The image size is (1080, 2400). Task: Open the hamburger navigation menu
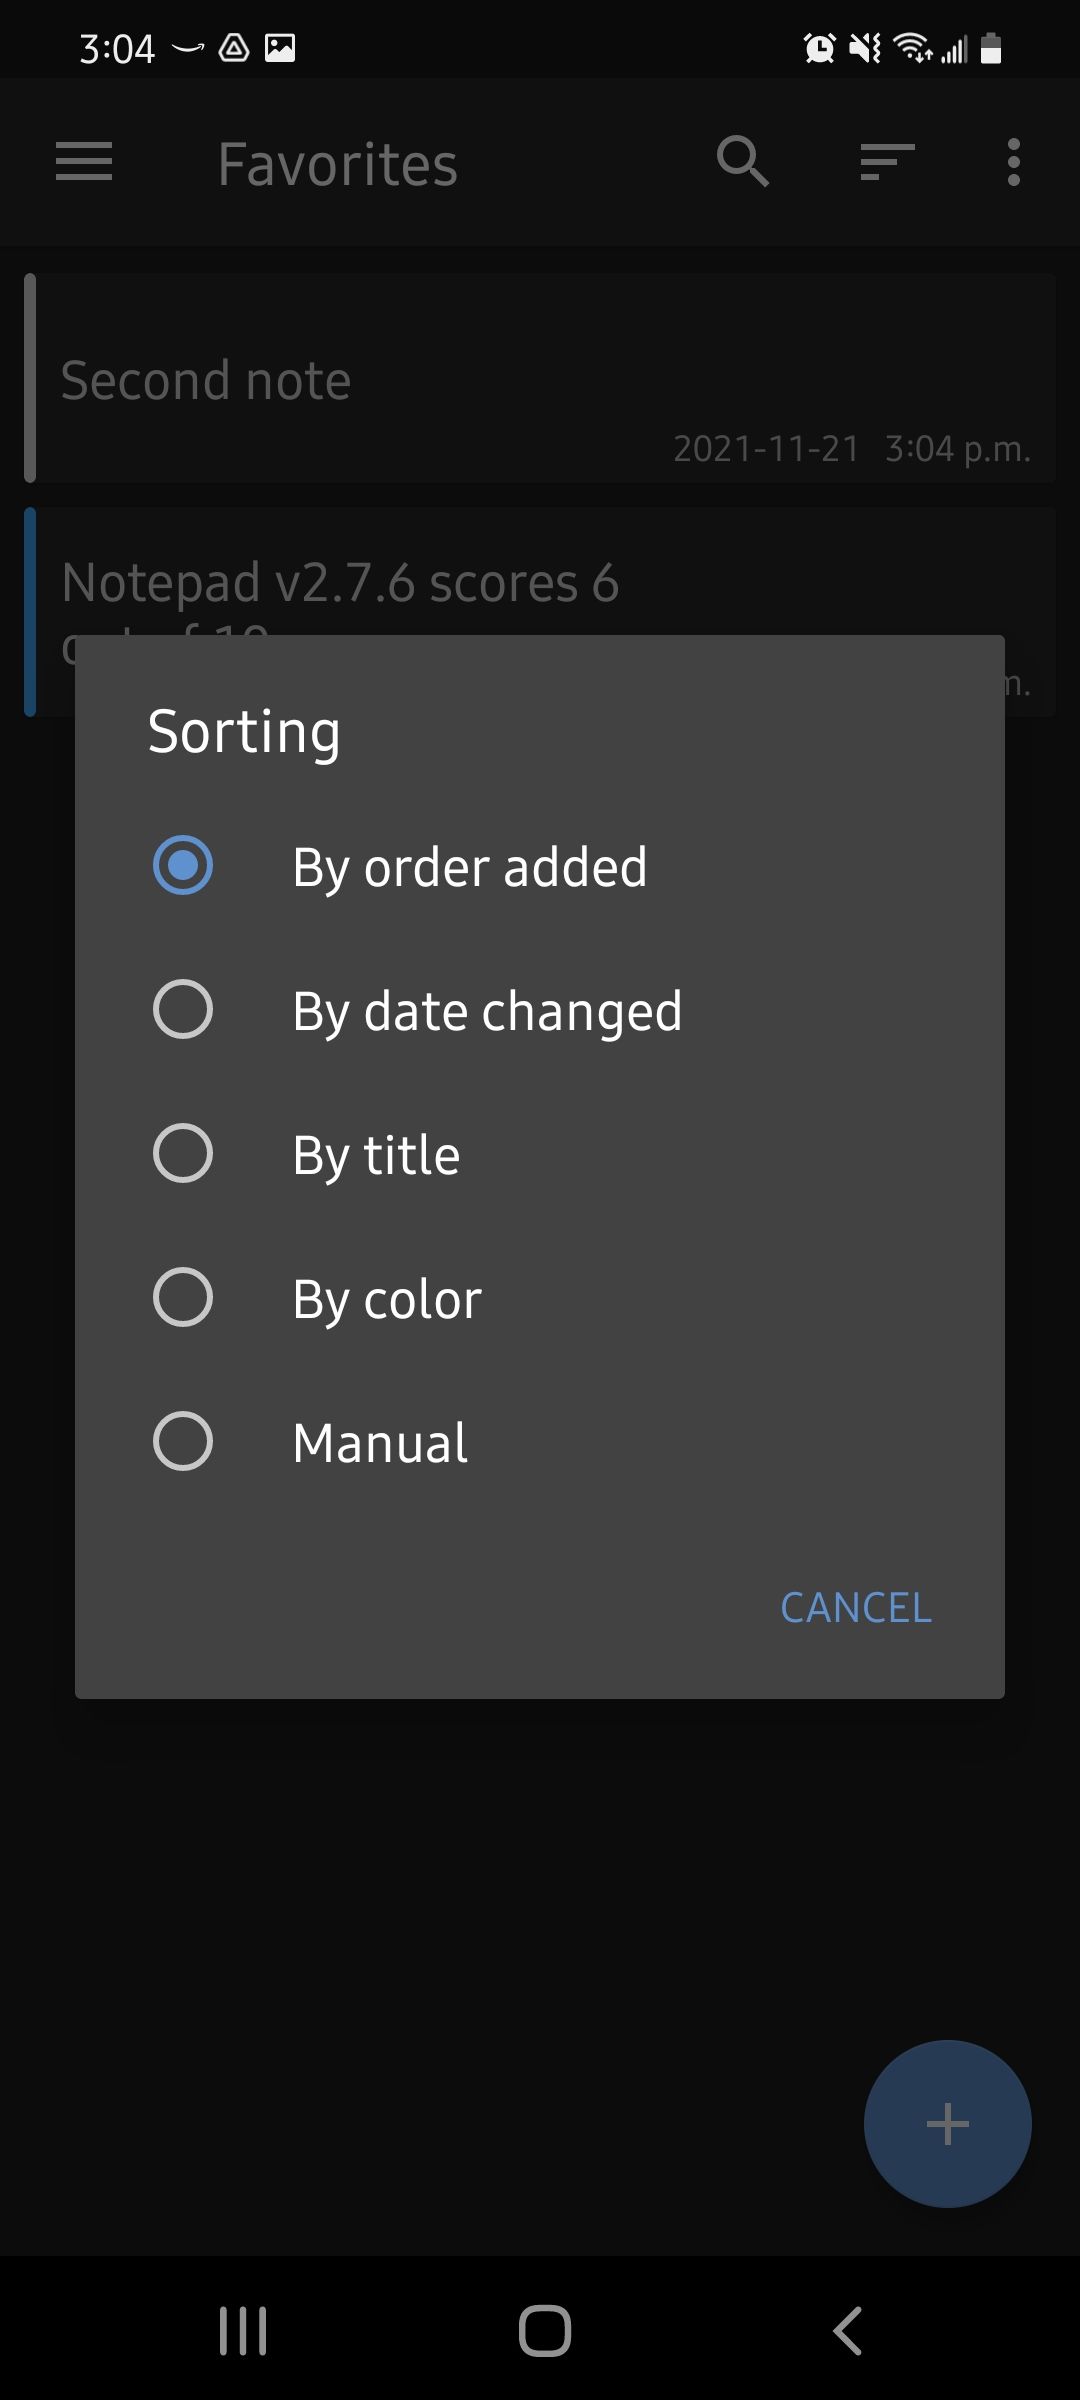coord(84,162)
